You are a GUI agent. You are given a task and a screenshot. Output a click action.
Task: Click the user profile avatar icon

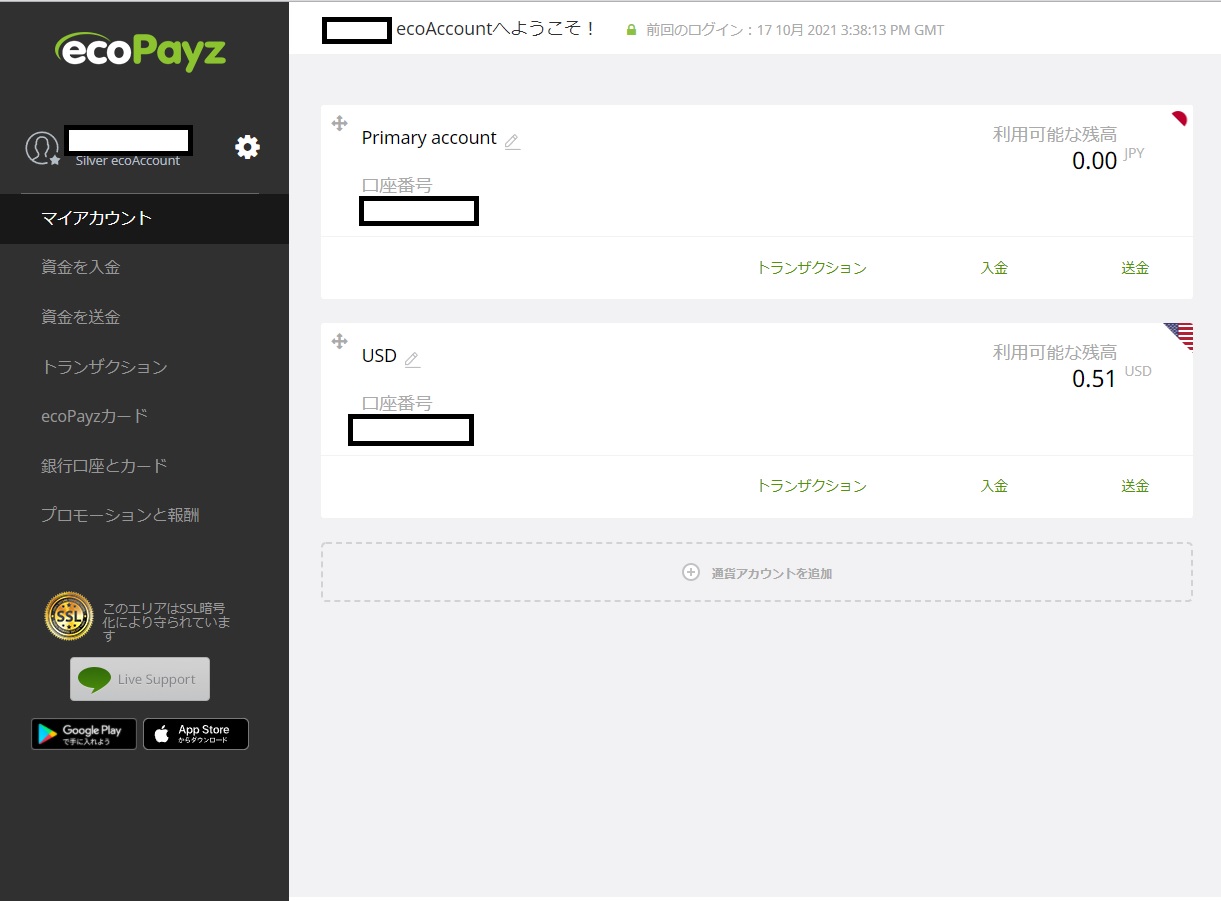point(42,148)
